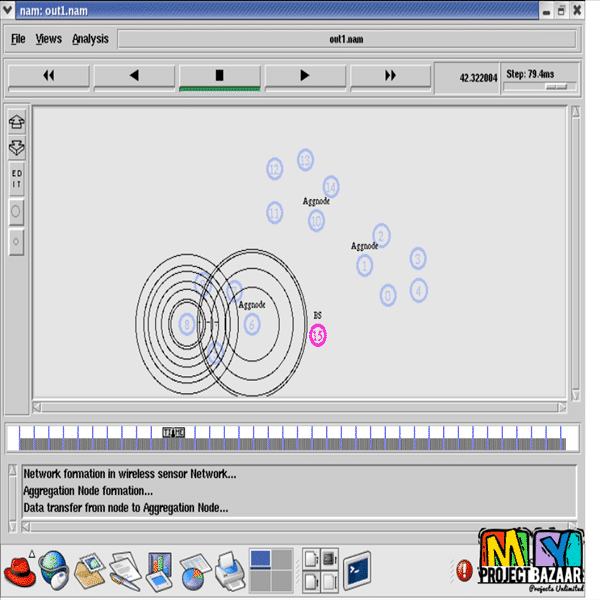The height and width of the screenshot is (600, 600).
Task: Open the Views menu
Action: pyautogui.click(x=48, y=39)
